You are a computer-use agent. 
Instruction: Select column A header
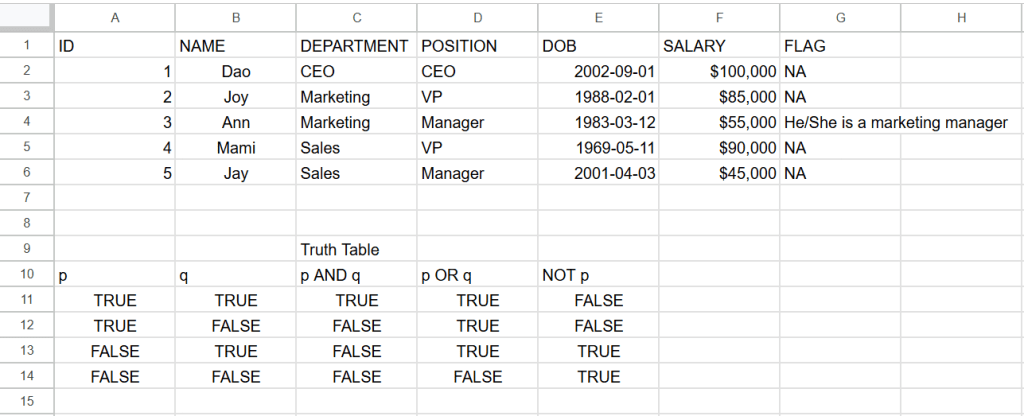point(115,17)
